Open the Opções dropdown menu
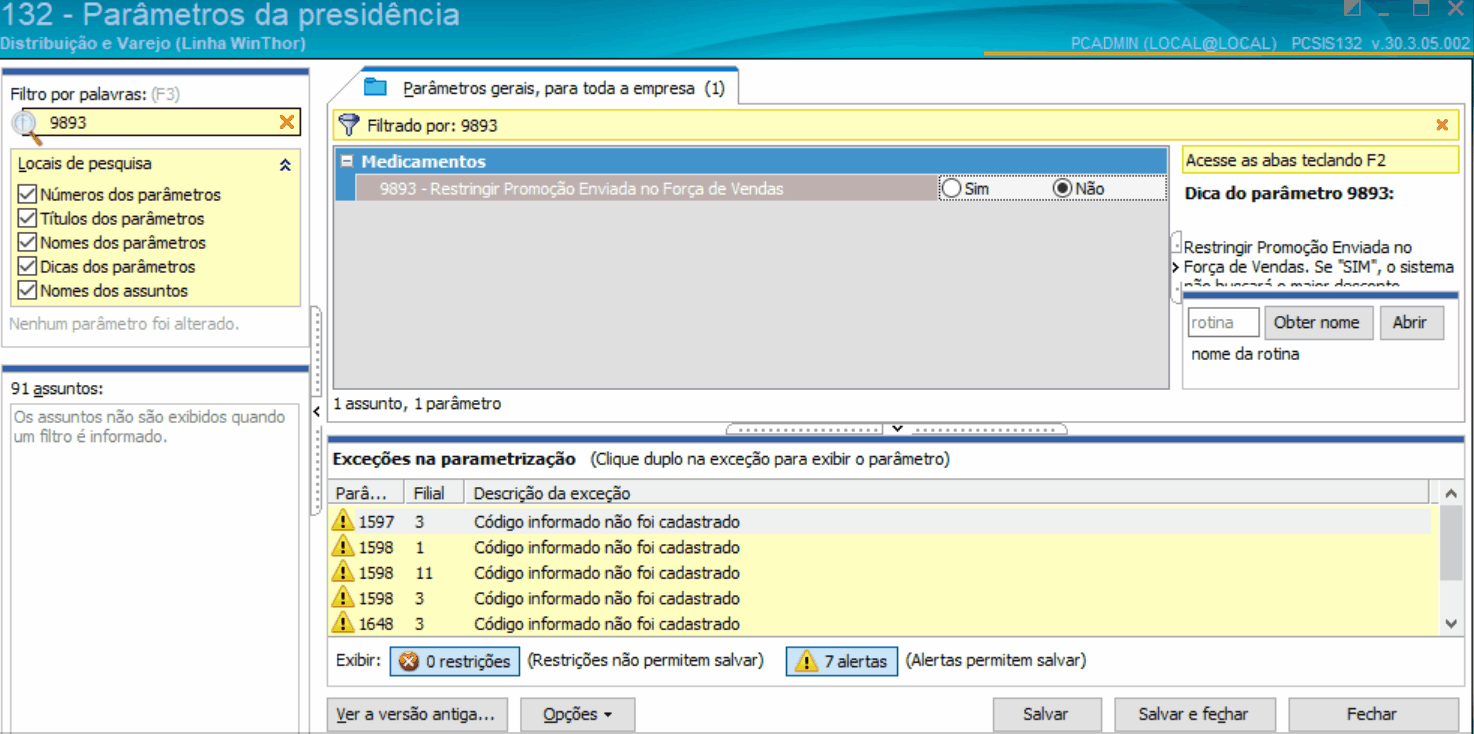 pos(578,714)
